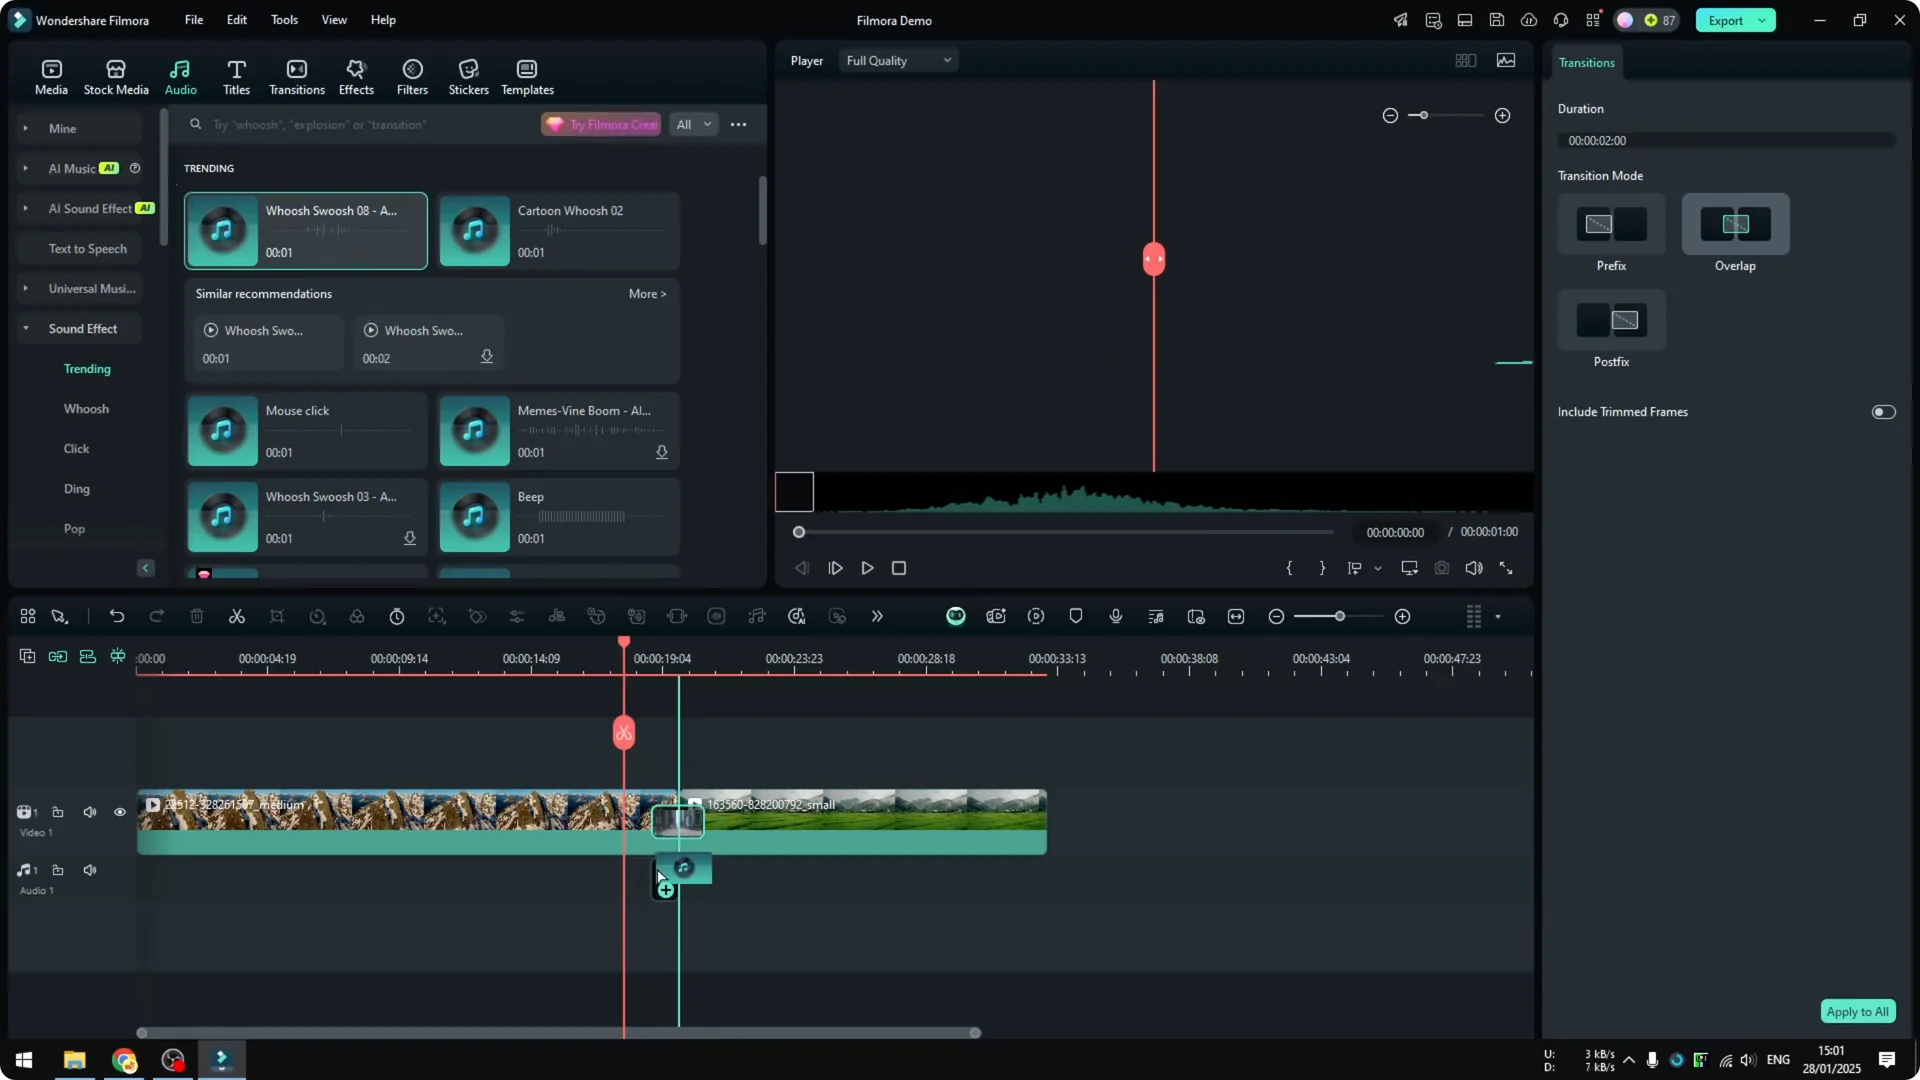Image resolution: width=1920 pixels, height=1080 pixels.
Task: Download the Memes-Vine Boom sound
Action: pos(661,453)
